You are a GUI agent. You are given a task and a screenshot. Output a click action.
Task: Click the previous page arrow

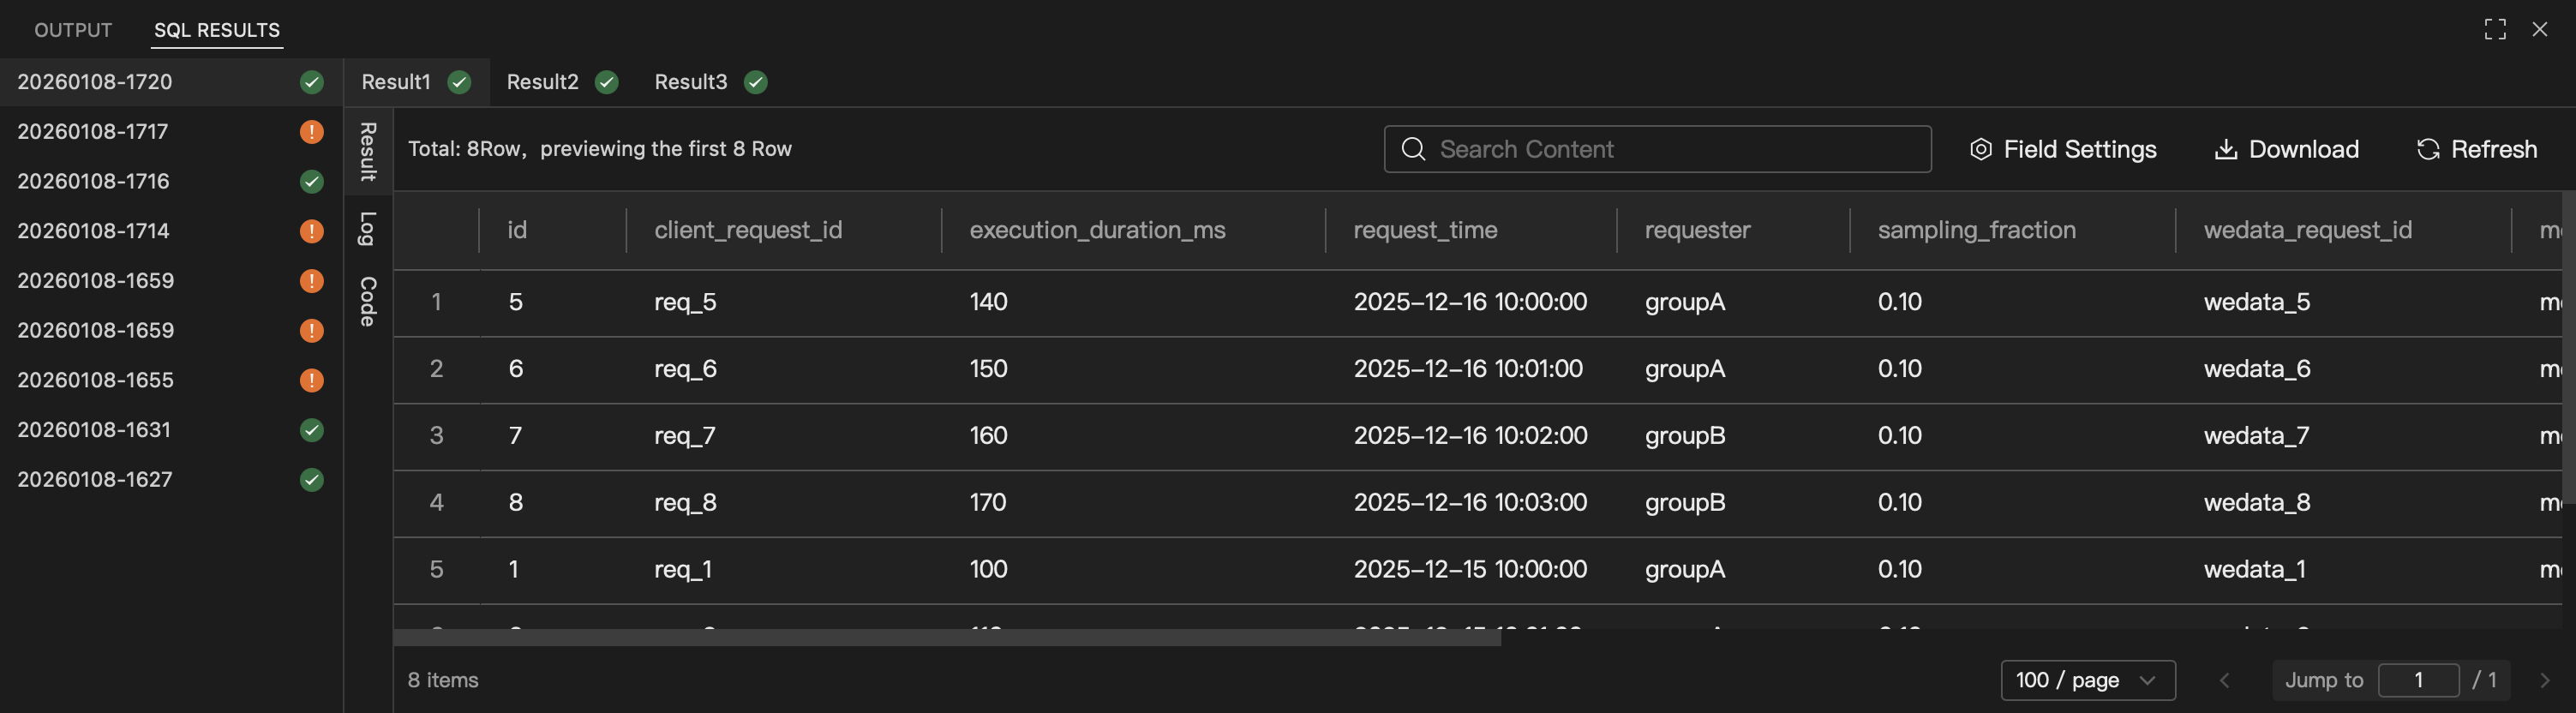coord(2224,681)
